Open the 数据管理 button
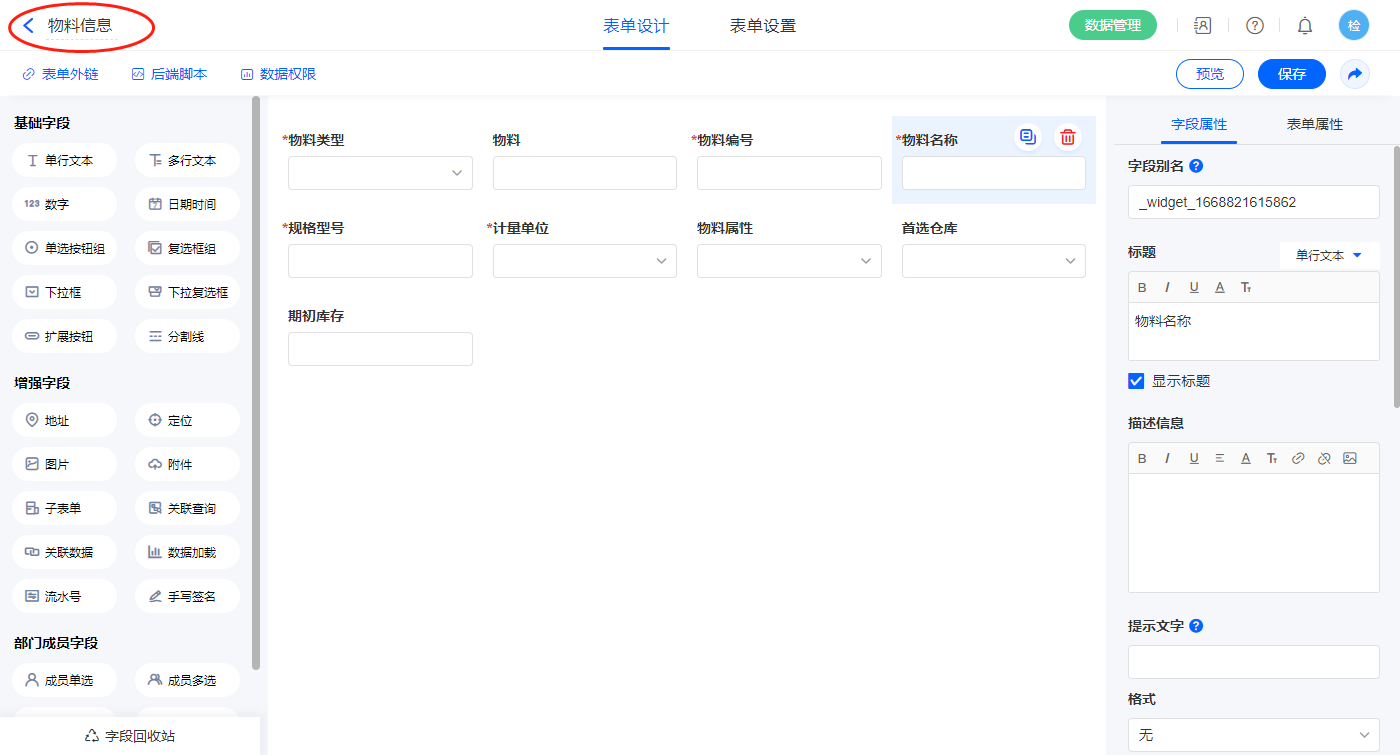Image resolution: width=1400 pixels, height=755 pixels. (1112, 26)
